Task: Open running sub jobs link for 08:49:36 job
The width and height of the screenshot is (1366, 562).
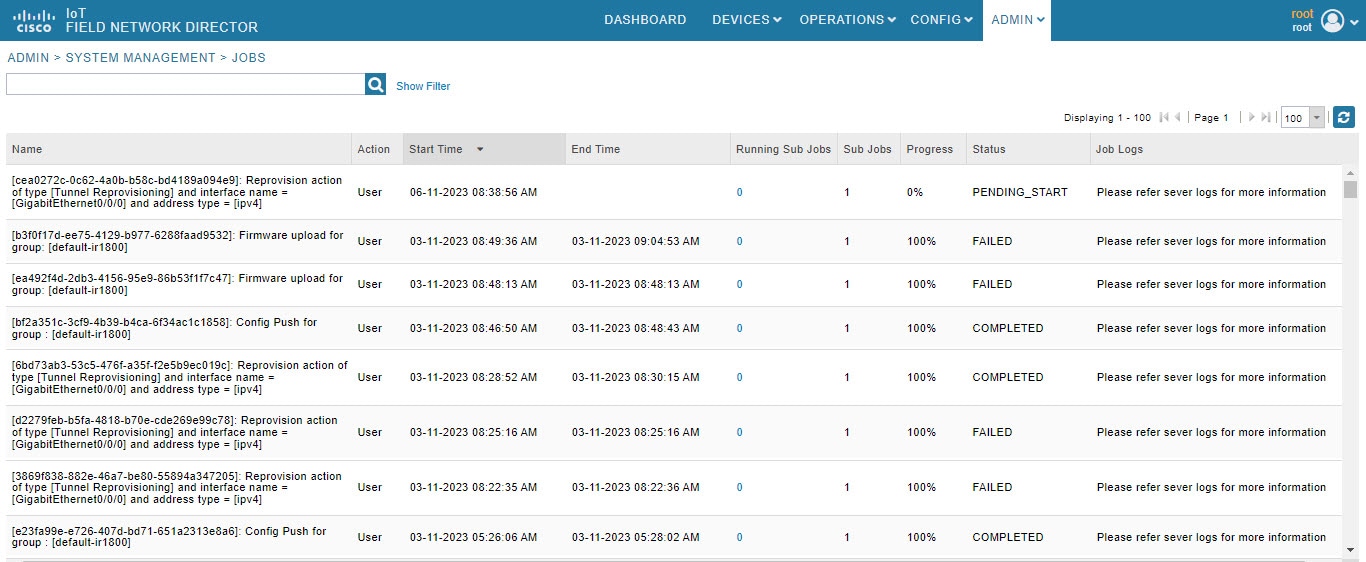Action: tap(740, 241)
